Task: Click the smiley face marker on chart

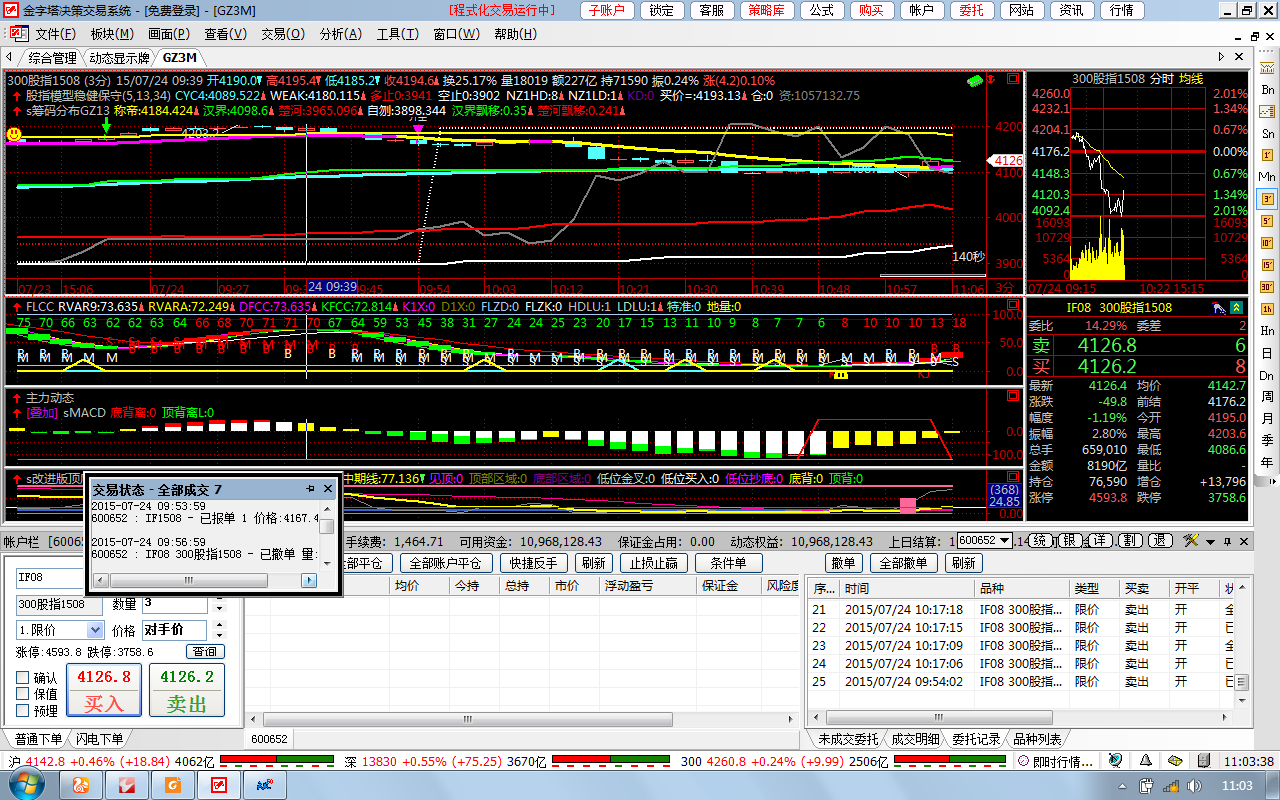Action: tap(14, 133)
